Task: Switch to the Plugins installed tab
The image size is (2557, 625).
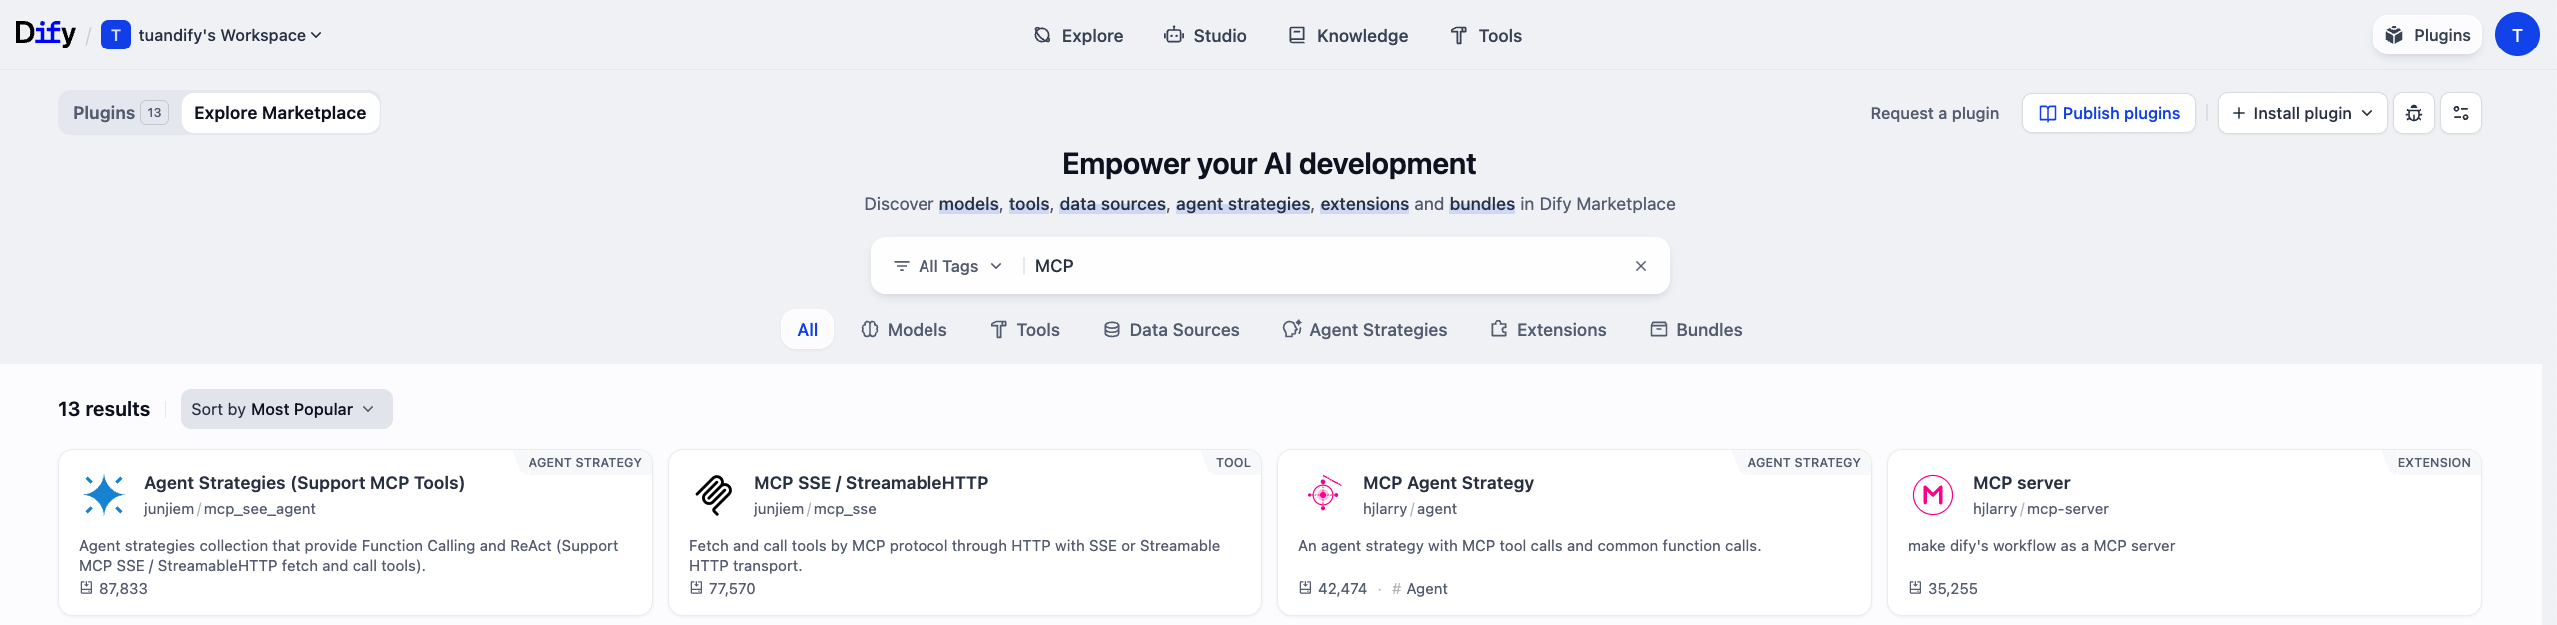Action: [x=119, y=113]
